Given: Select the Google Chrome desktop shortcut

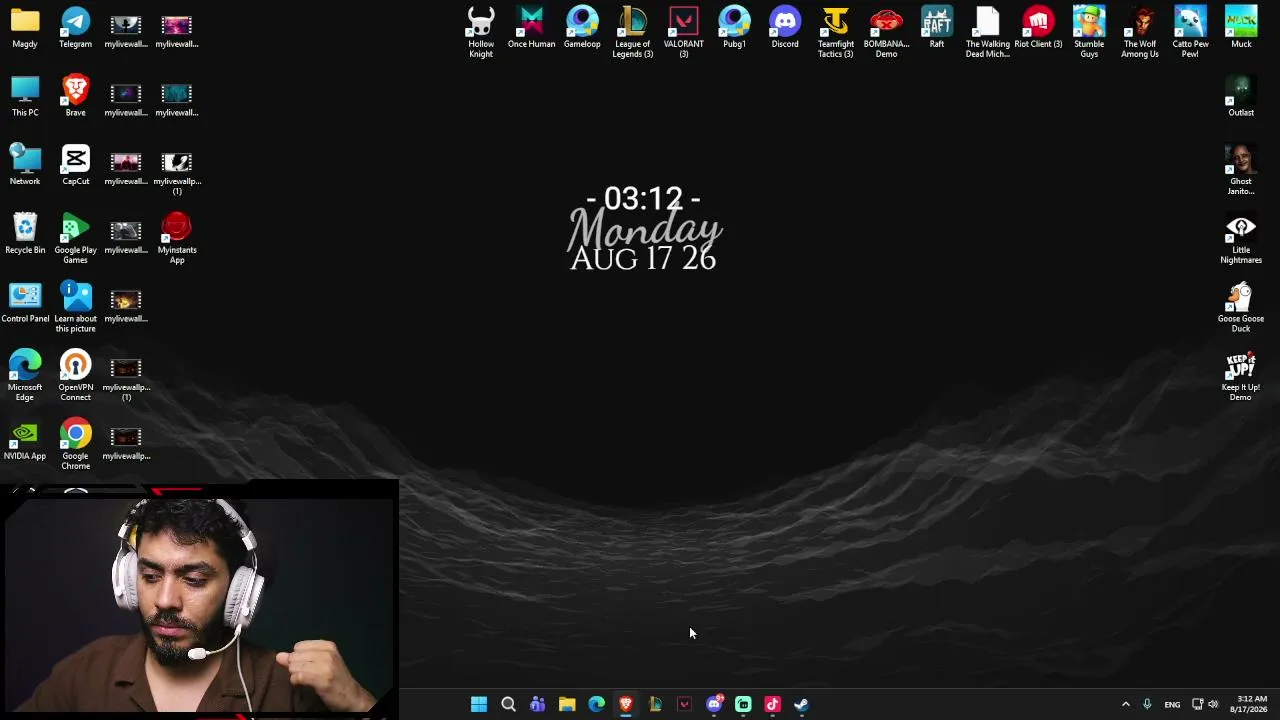Looking at the screenshot, I should pos(75,445).
